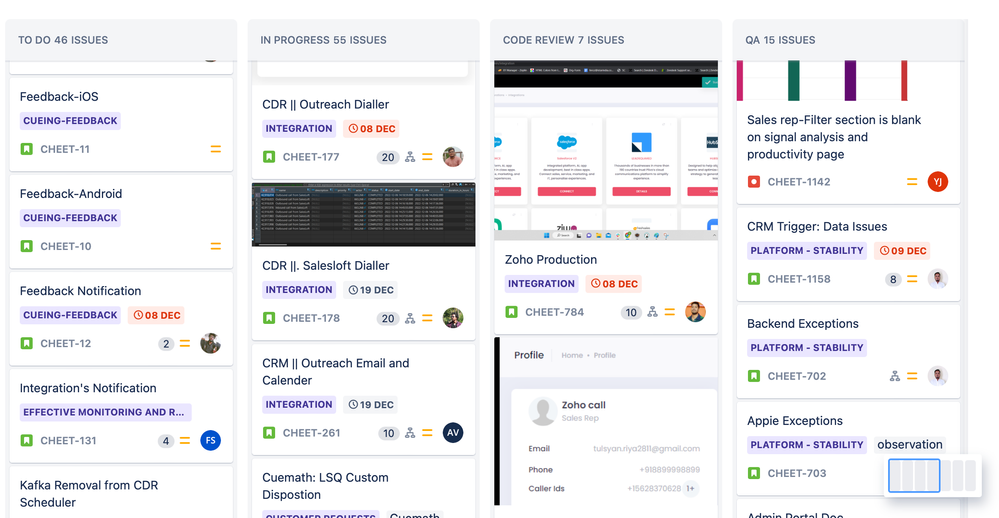Click the medium priority icon on CHEET-784
This screenshot has width=999, height=518.
click(x=670, y=312)
